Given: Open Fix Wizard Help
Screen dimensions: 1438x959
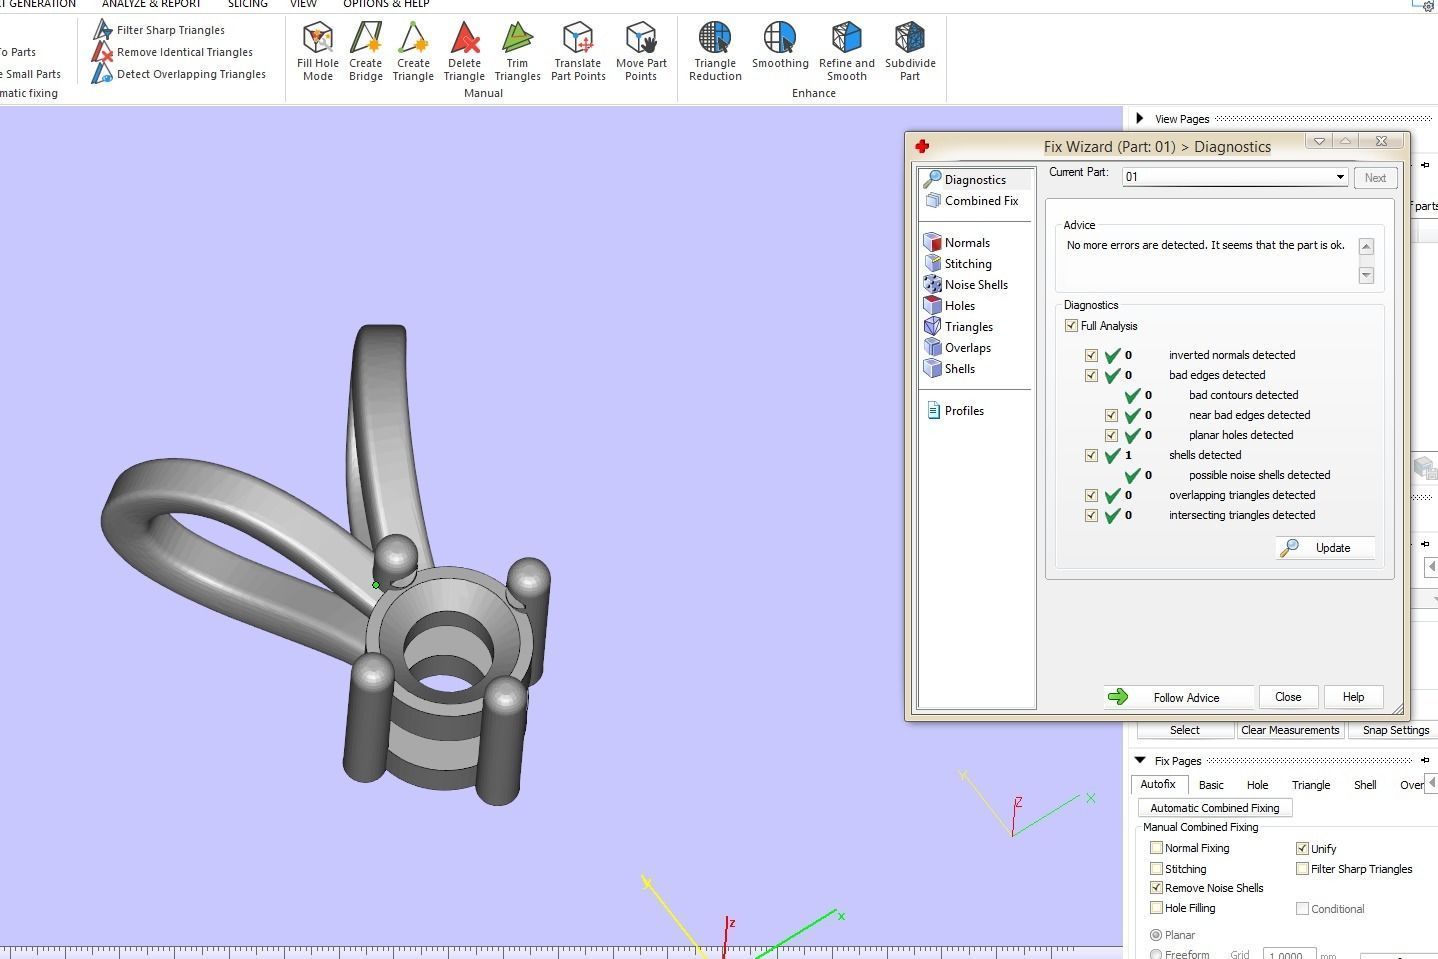Looking at the screenshot, I should pos(1353,697).
